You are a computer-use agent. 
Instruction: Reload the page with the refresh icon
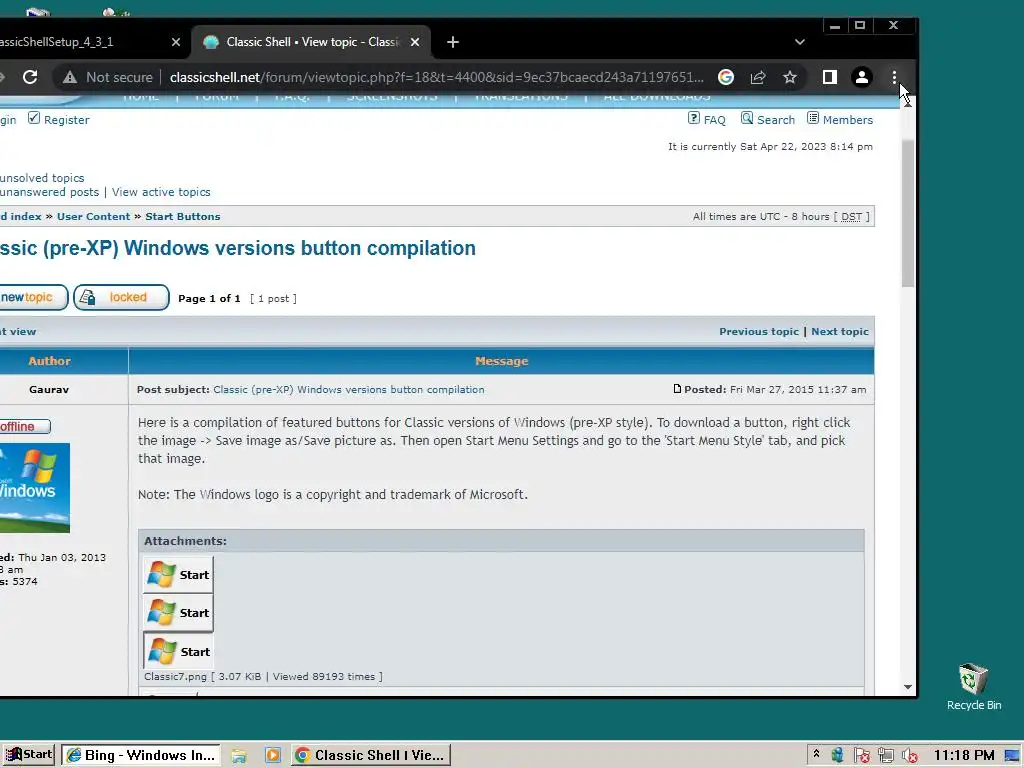click(30, 77)
